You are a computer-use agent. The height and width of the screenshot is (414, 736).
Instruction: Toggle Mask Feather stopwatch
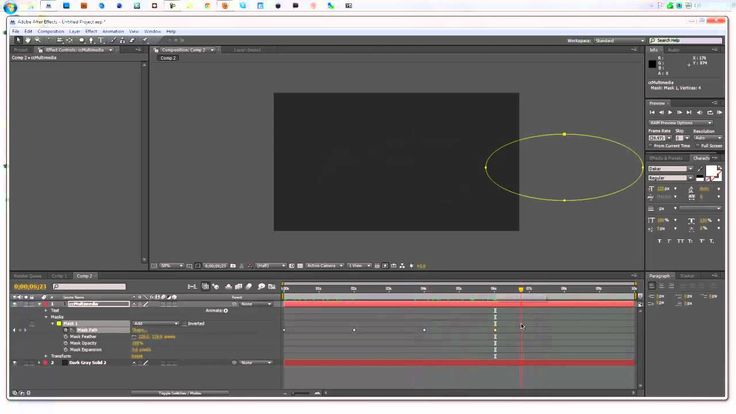coord(66,337)
